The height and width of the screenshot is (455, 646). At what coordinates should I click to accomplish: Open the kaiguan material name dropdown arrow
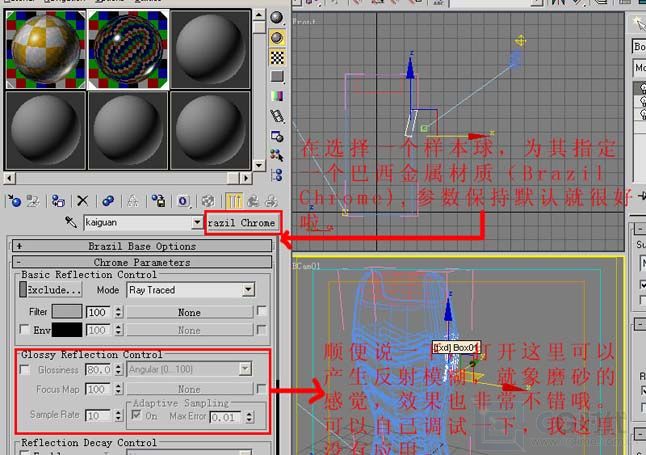[197, 223]
